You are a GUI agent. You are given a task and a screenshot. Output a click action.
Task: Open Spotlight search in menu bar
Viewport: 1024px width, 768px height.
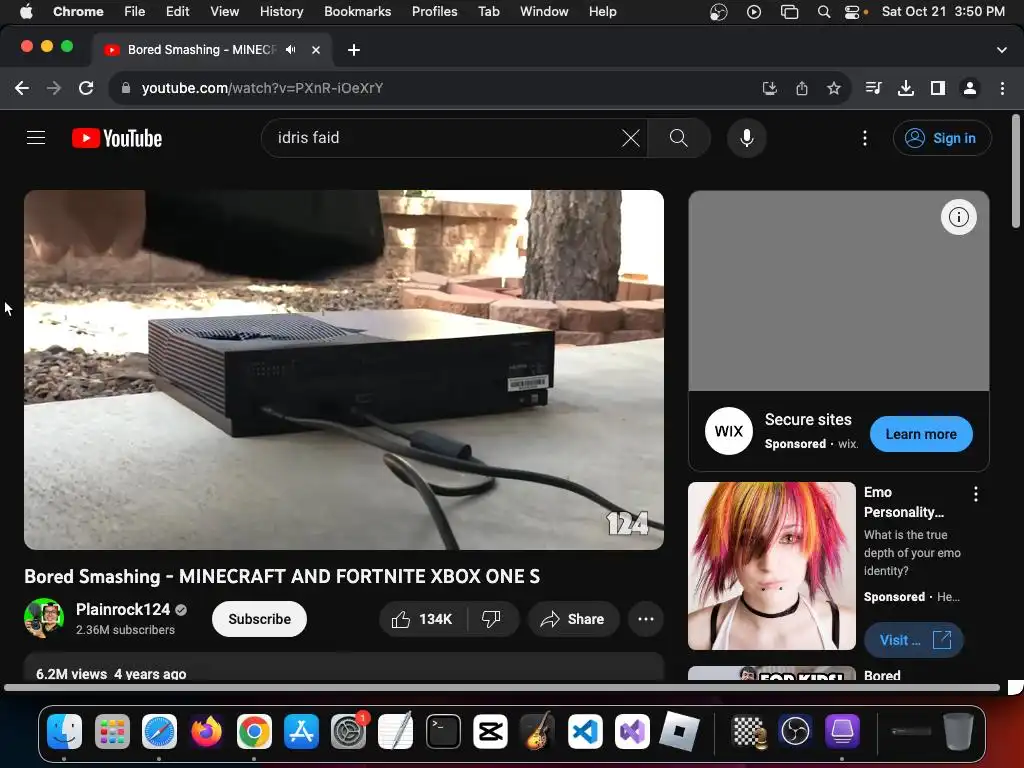click(824, 12)
